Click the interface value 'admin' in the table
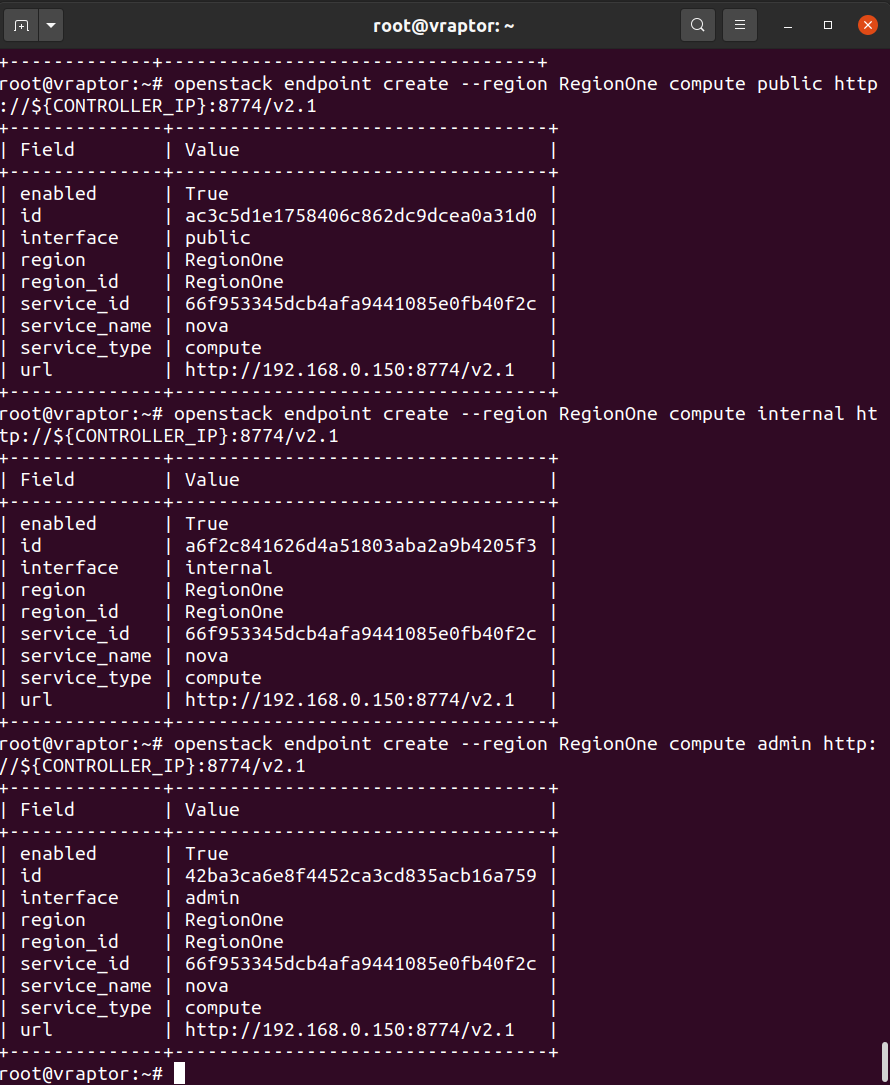Image resolution: width=890 pixels, height=1085 pixels. point(212,898)
